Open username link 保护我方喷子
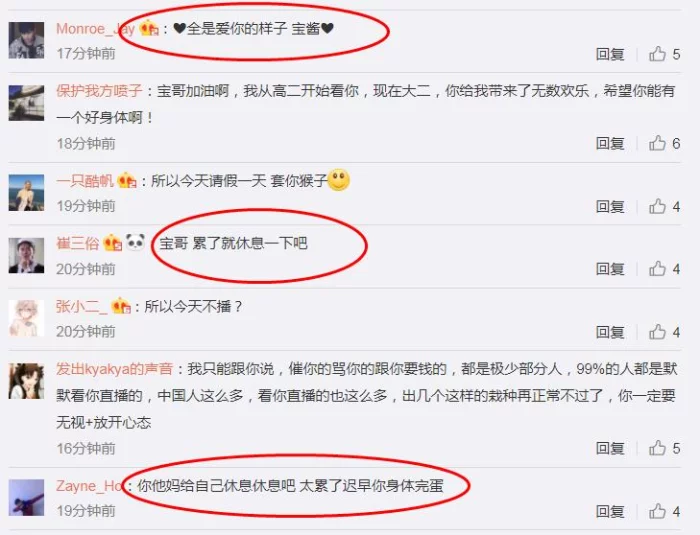The image size is (700, 535). (x=99, y=91)
